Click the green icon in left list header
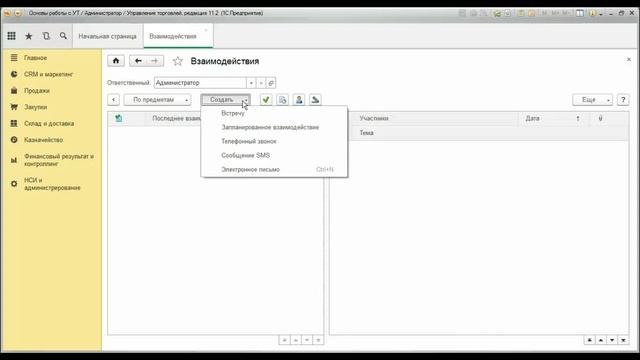The image size is (640, 360). tap(118, 118)
